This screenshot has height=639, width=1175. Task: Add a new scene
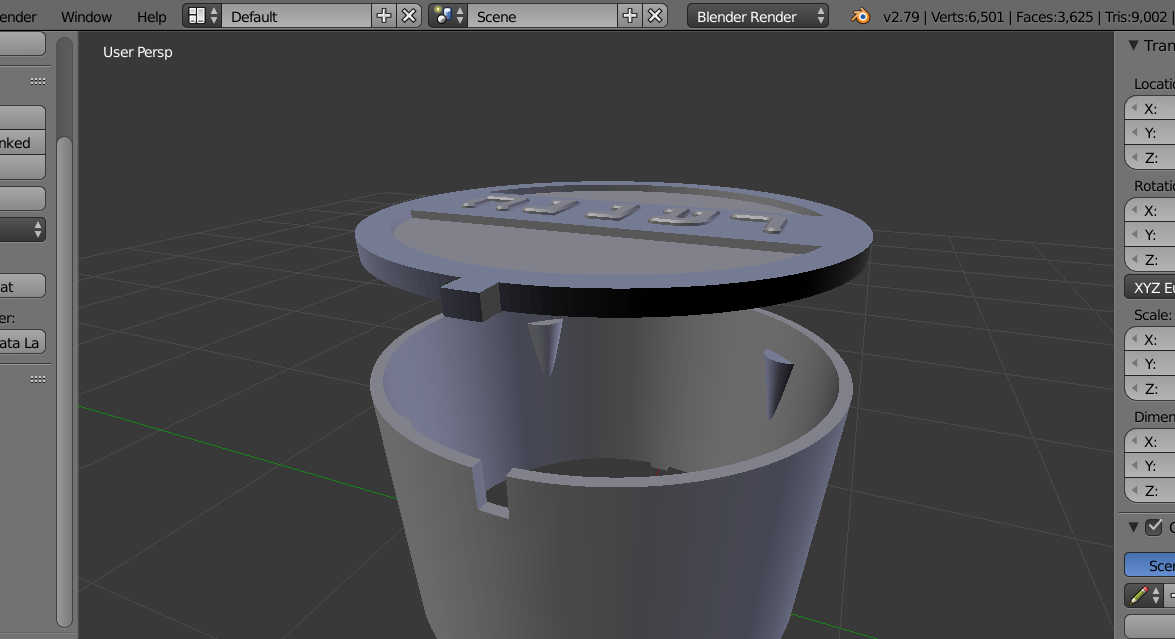[630, 16]
